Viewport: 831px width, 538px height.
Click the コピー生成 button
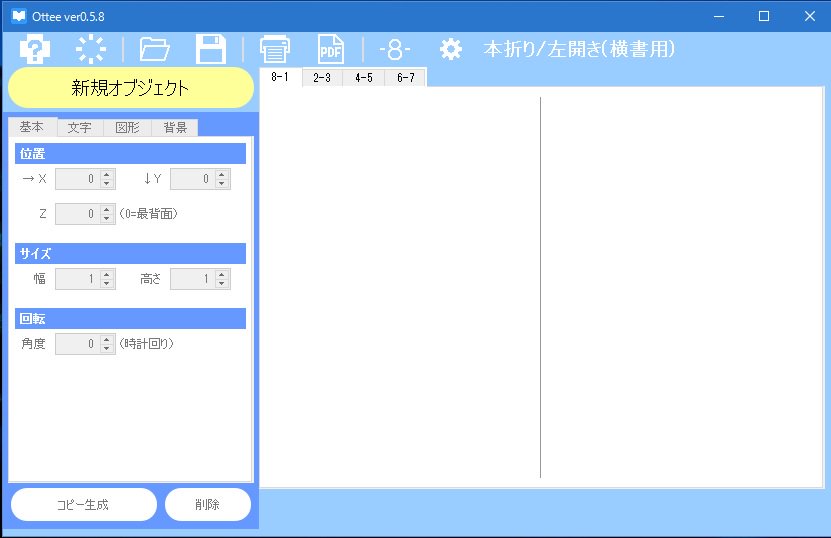tap(83, 505)
